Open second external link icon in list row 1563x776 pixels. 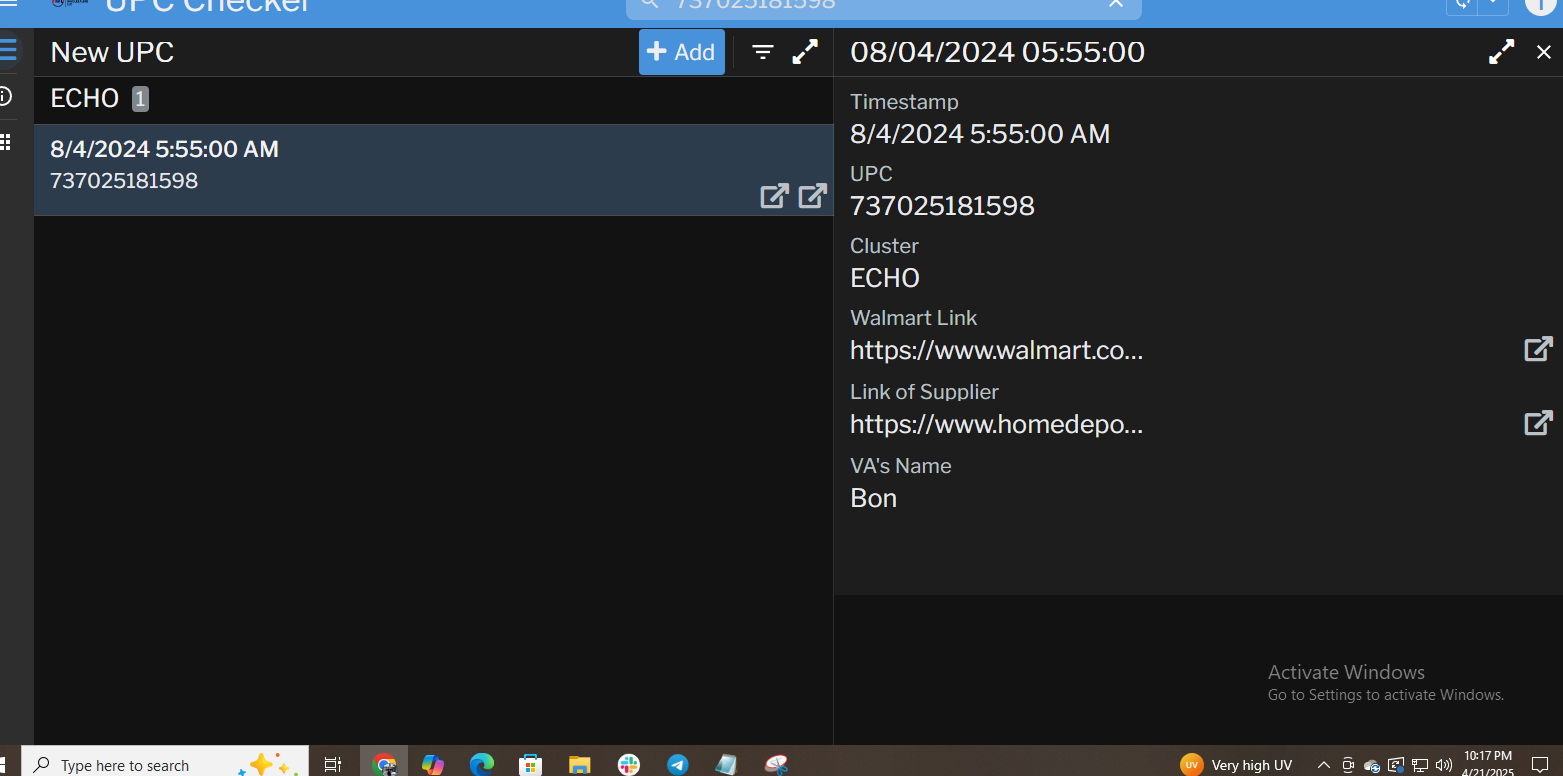pyautogui.click(x=812, y=196)
